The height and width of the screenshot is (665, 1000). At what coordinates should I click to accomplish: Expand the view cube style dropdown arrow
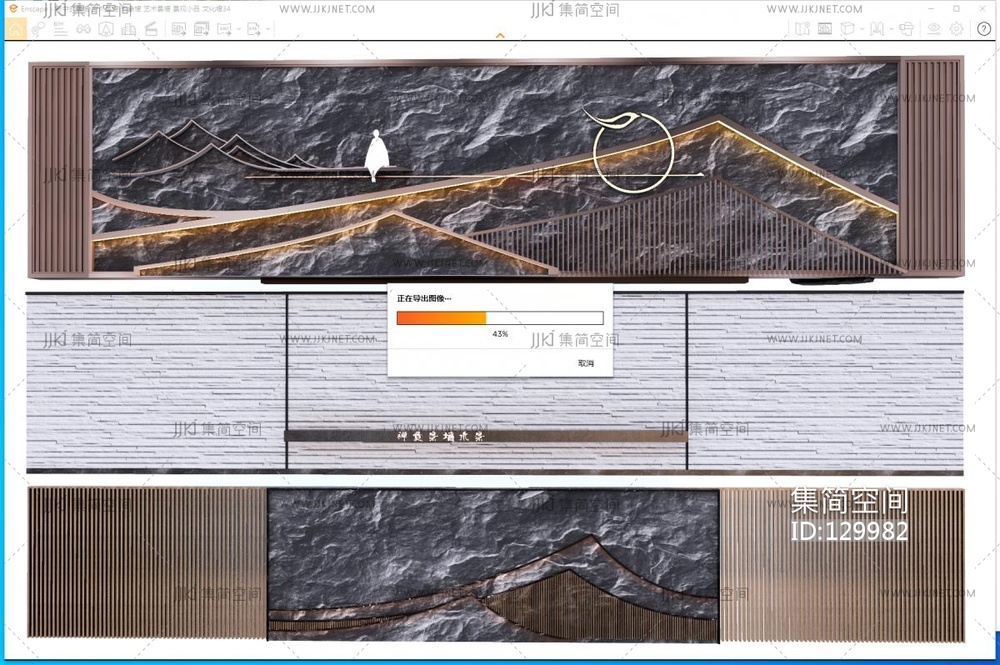(x=860, y=30)
